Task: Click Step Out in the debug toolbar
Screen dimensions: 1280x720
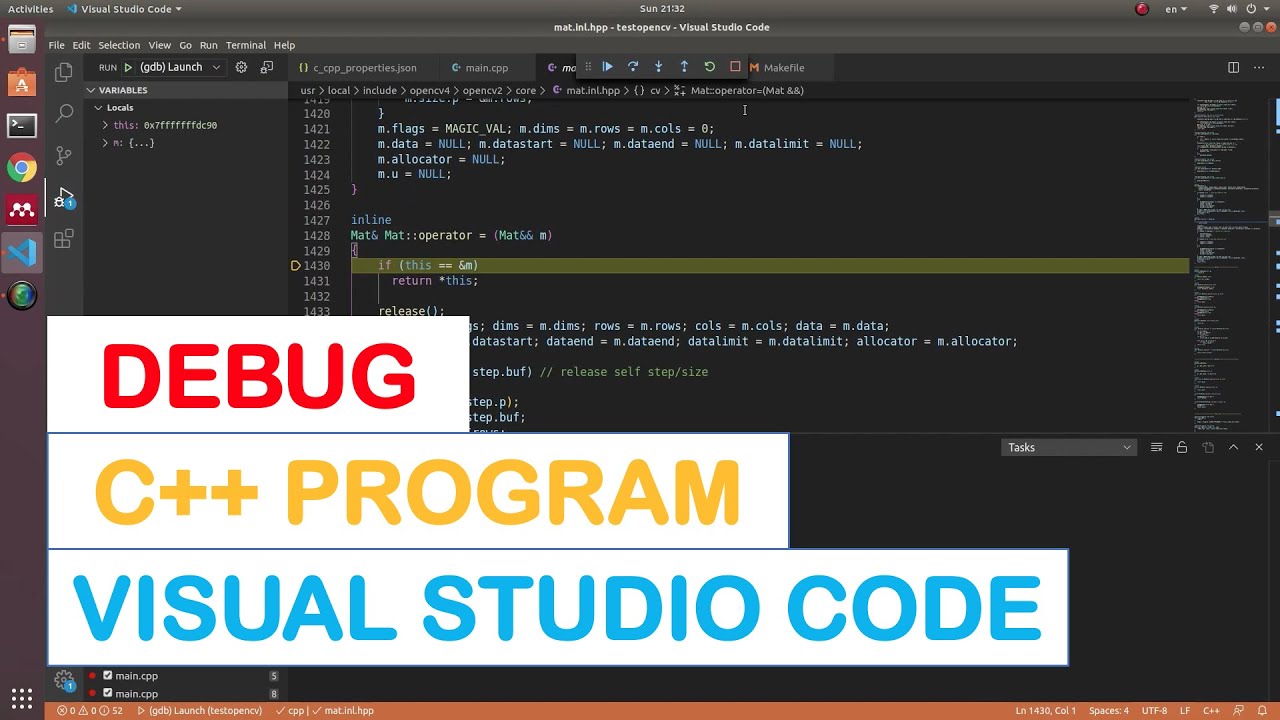Action: [684, 67]
